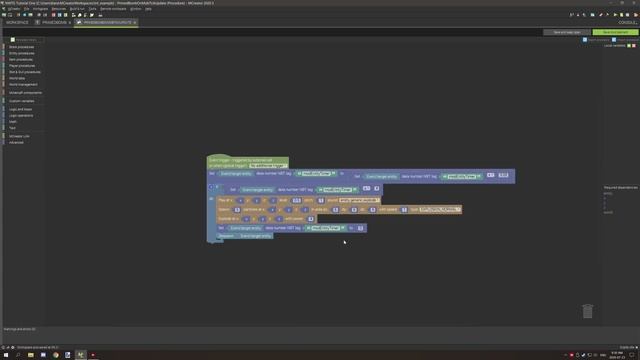
Task: Open Chrome from the taskbar
Action: 56,355
